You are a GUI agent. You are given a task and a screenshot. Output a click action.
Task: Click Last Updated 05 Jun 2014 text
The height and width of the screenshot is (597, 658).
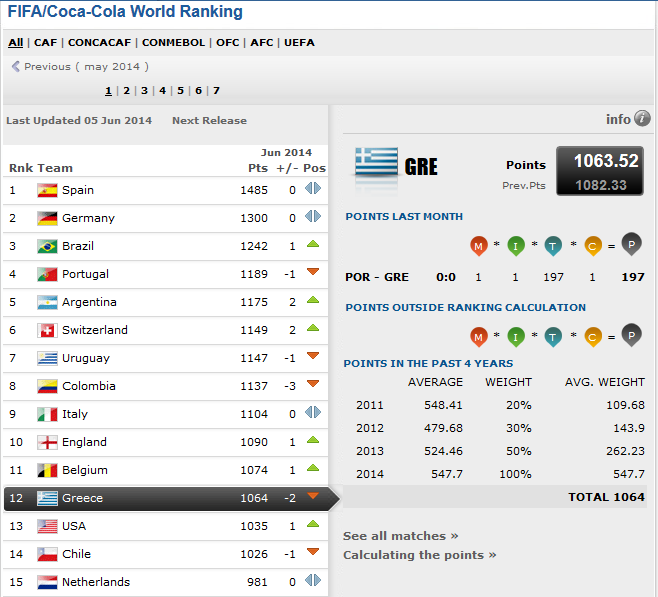tap(79, 120)
